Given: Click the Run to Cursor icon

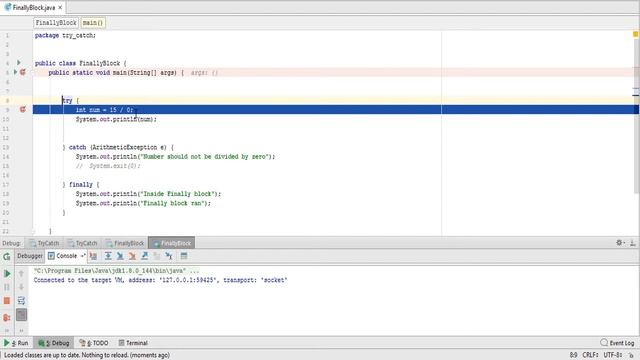Looking at the screenshot, I should click(169, 256).
